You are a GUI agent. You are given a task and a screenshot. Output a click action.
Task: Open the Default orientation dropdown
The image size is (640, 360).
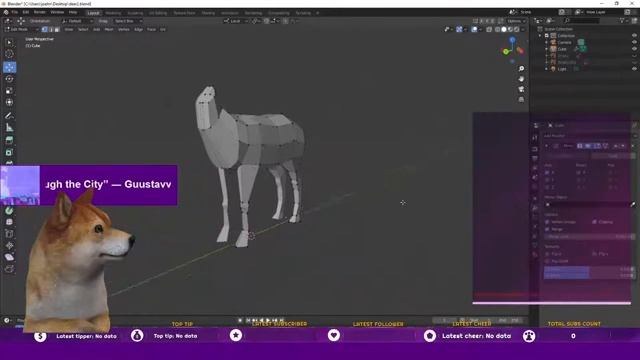point(77,21)
